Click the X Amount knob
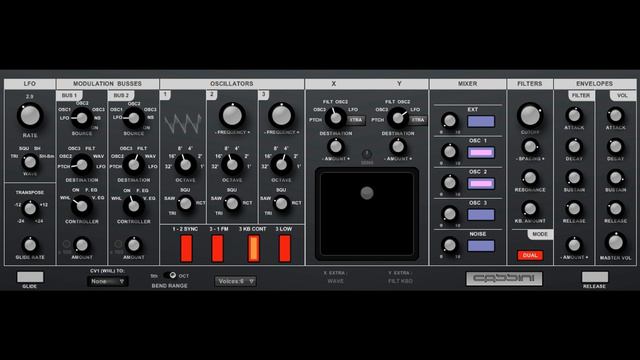The image size is (640, 360). [x=336, y=146]
